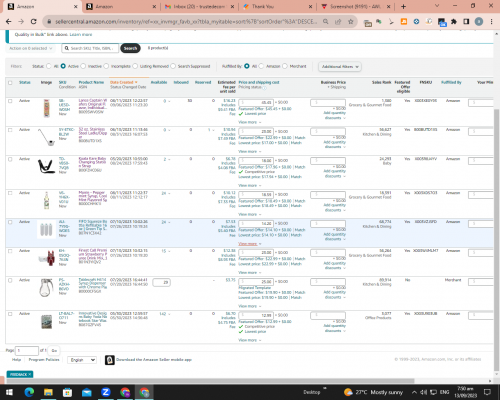Open the Chrome three-dot menu
This screenshot has width=500, height=400.
[x=491, y=22]
